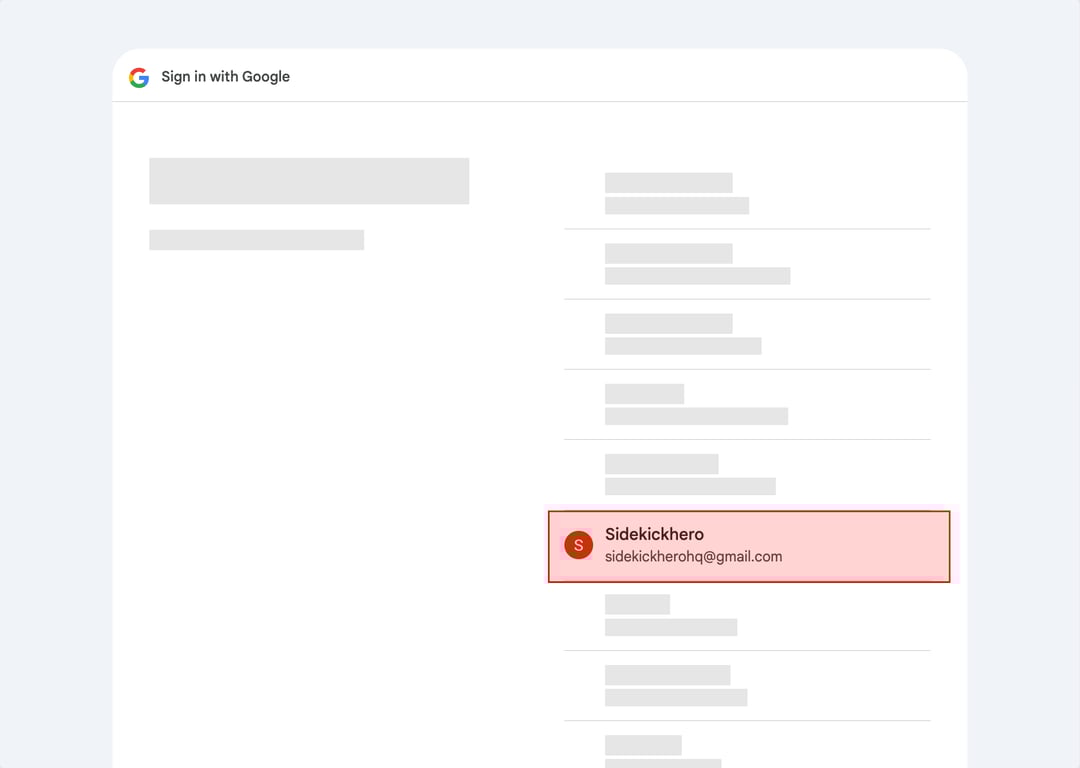Viewport: 1080px width, 768px height.
Task: Click the Google "G" logo
Action: pos(139,77)
